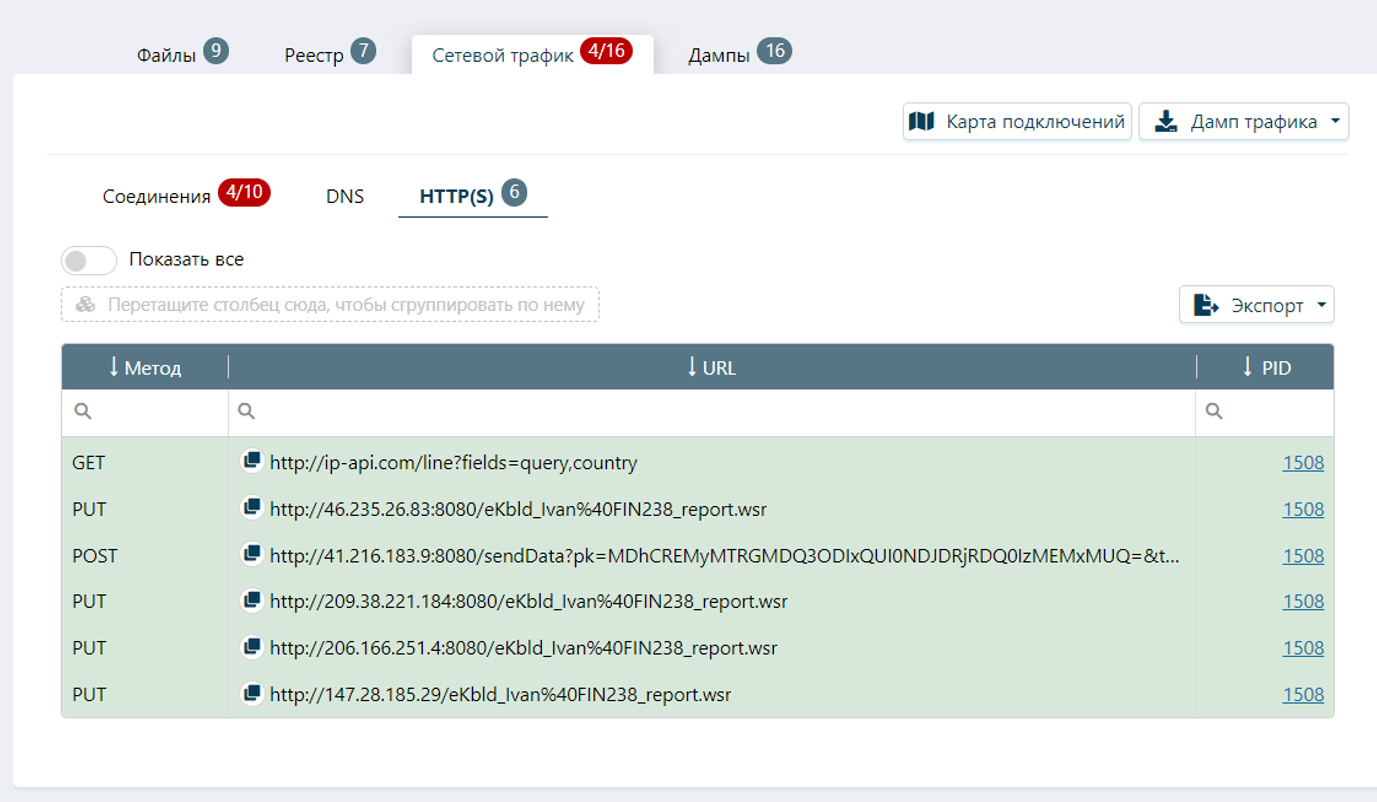Image resolution: width=1377 pixels, height=802 pixels.
Task: Switch to the Файлы tab
Action: (166, 55)
